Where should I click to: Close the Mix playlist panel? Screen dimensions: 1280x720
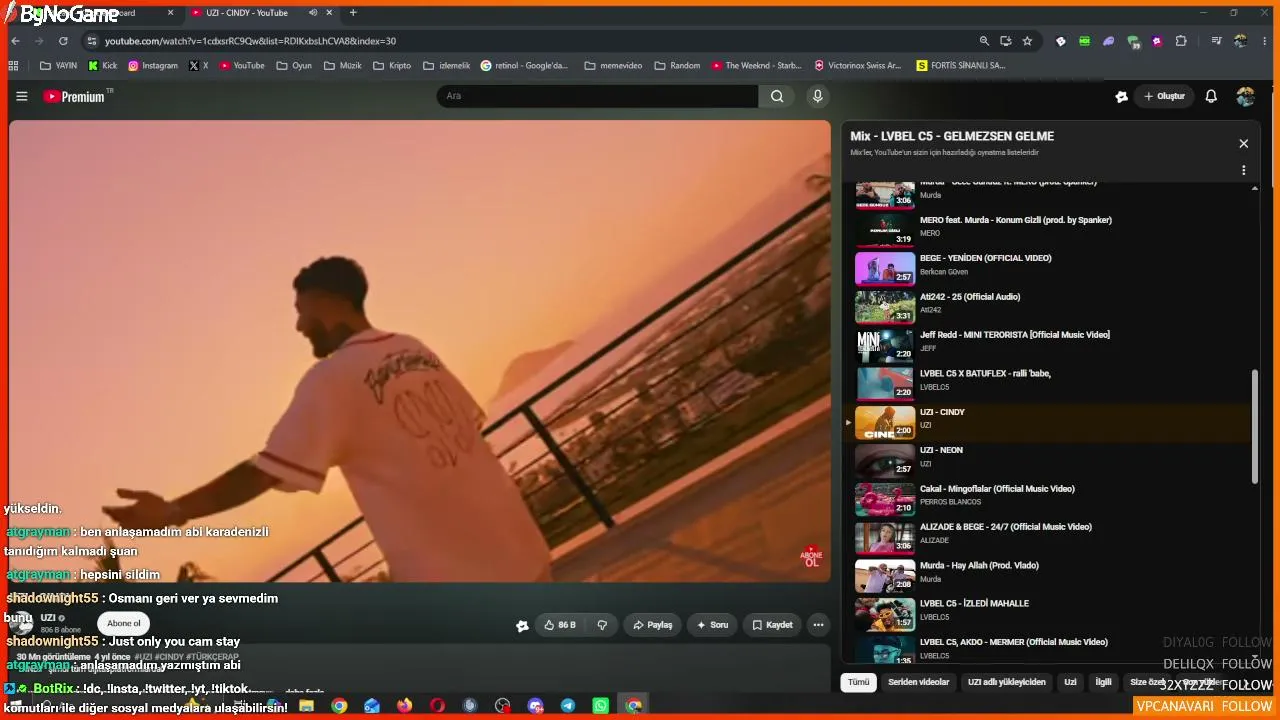click(x=1243, y=144)
